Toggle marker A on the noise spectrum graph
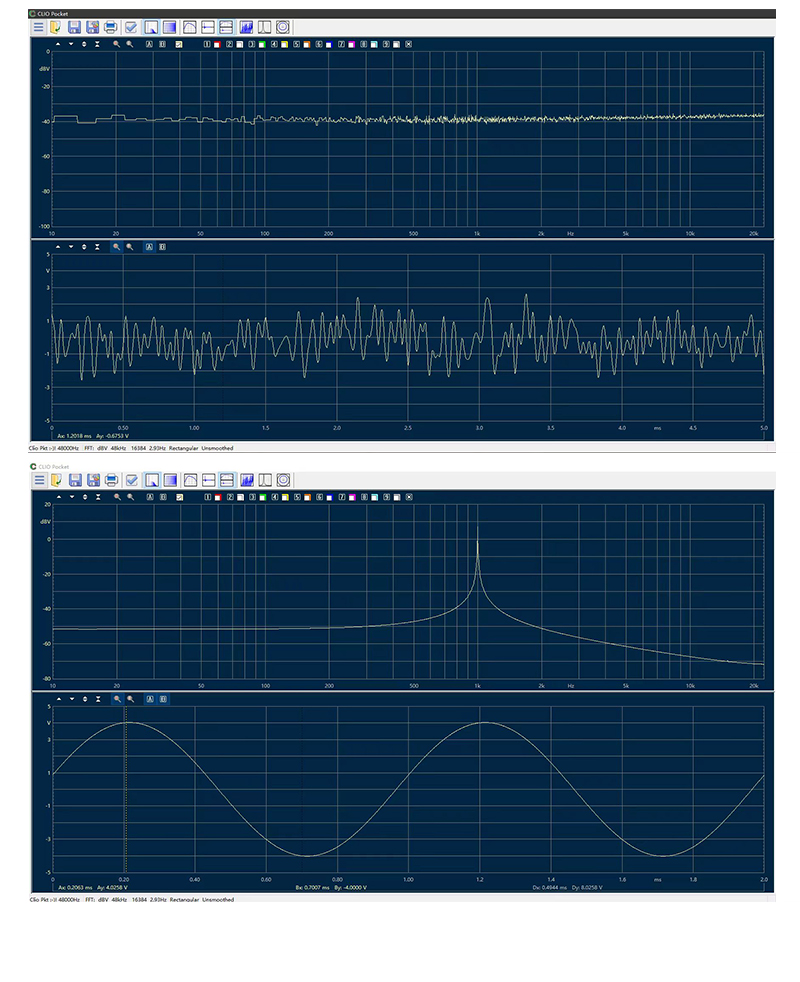Screen dimensions: 800x982 point(149,44)
